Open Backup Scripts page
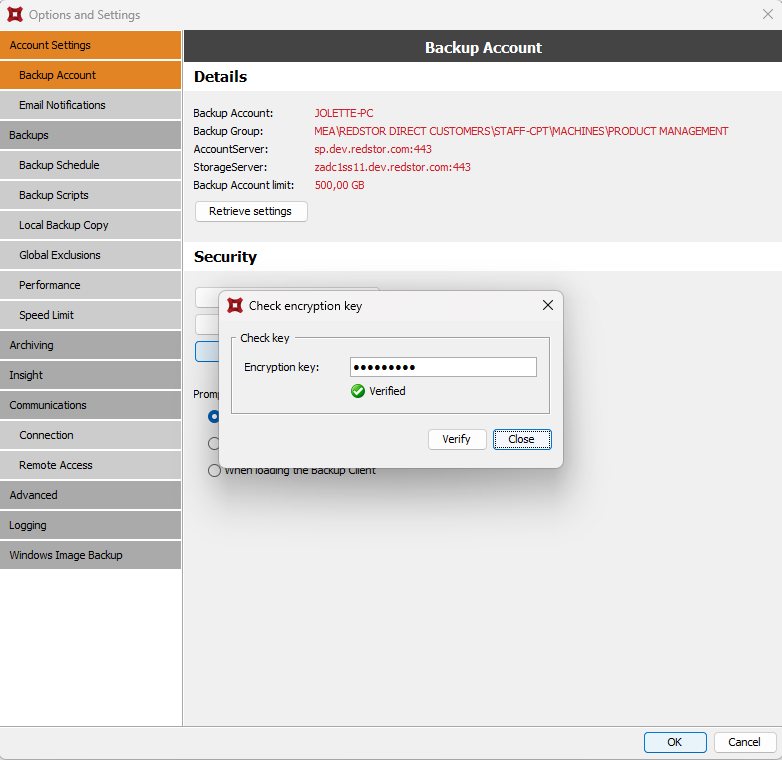 coord(90,195)
